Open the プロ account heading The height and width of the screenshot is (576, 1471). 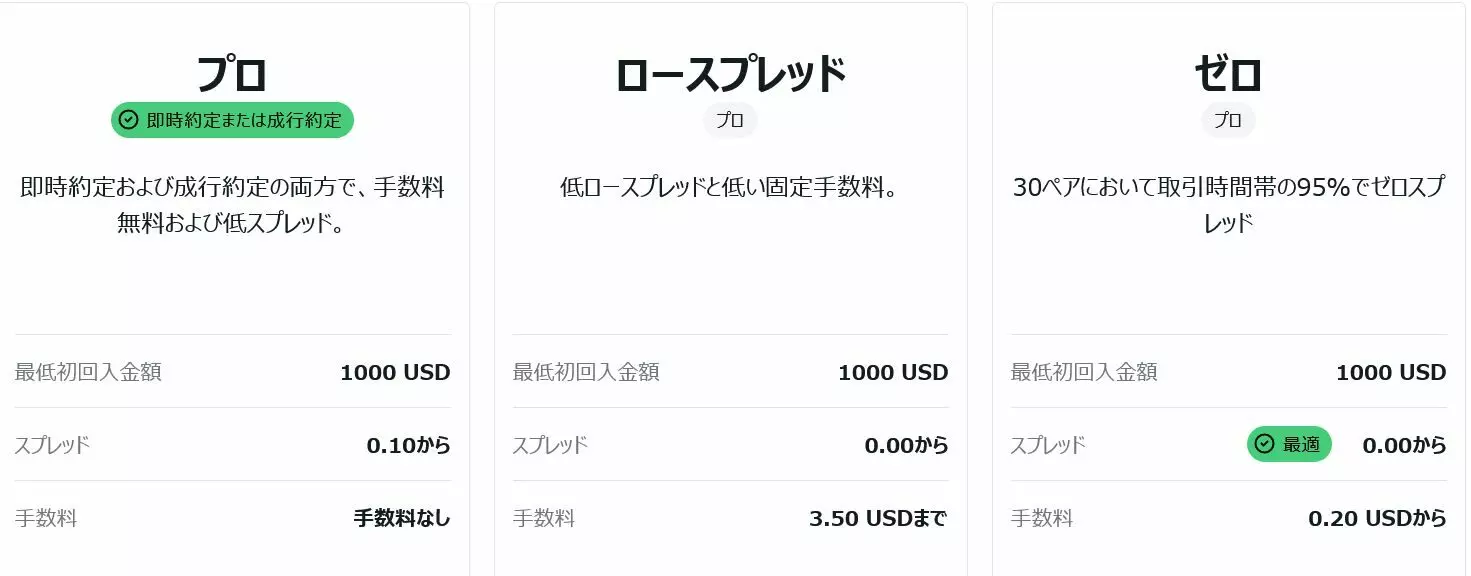pyautogui.click(x=232, y=74)
